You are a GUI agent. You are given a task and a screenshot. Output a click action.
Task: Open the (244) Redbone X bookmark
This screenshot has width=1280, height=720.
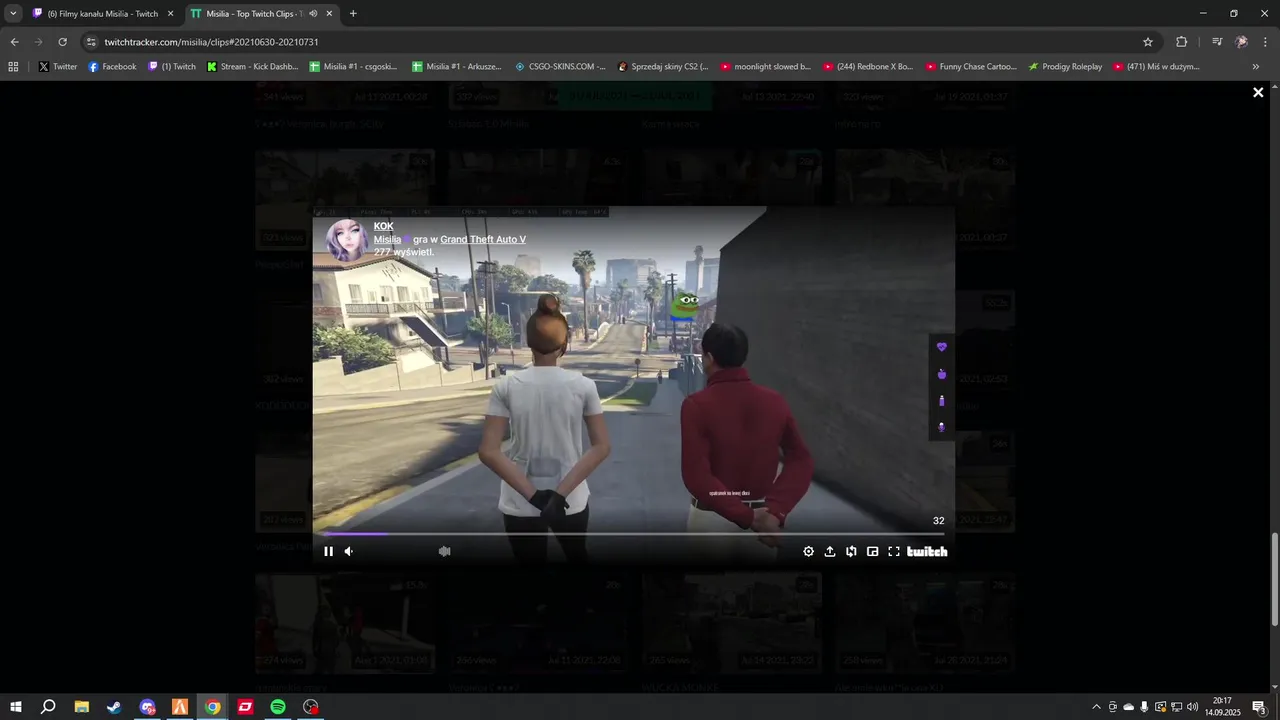(868, 67)
